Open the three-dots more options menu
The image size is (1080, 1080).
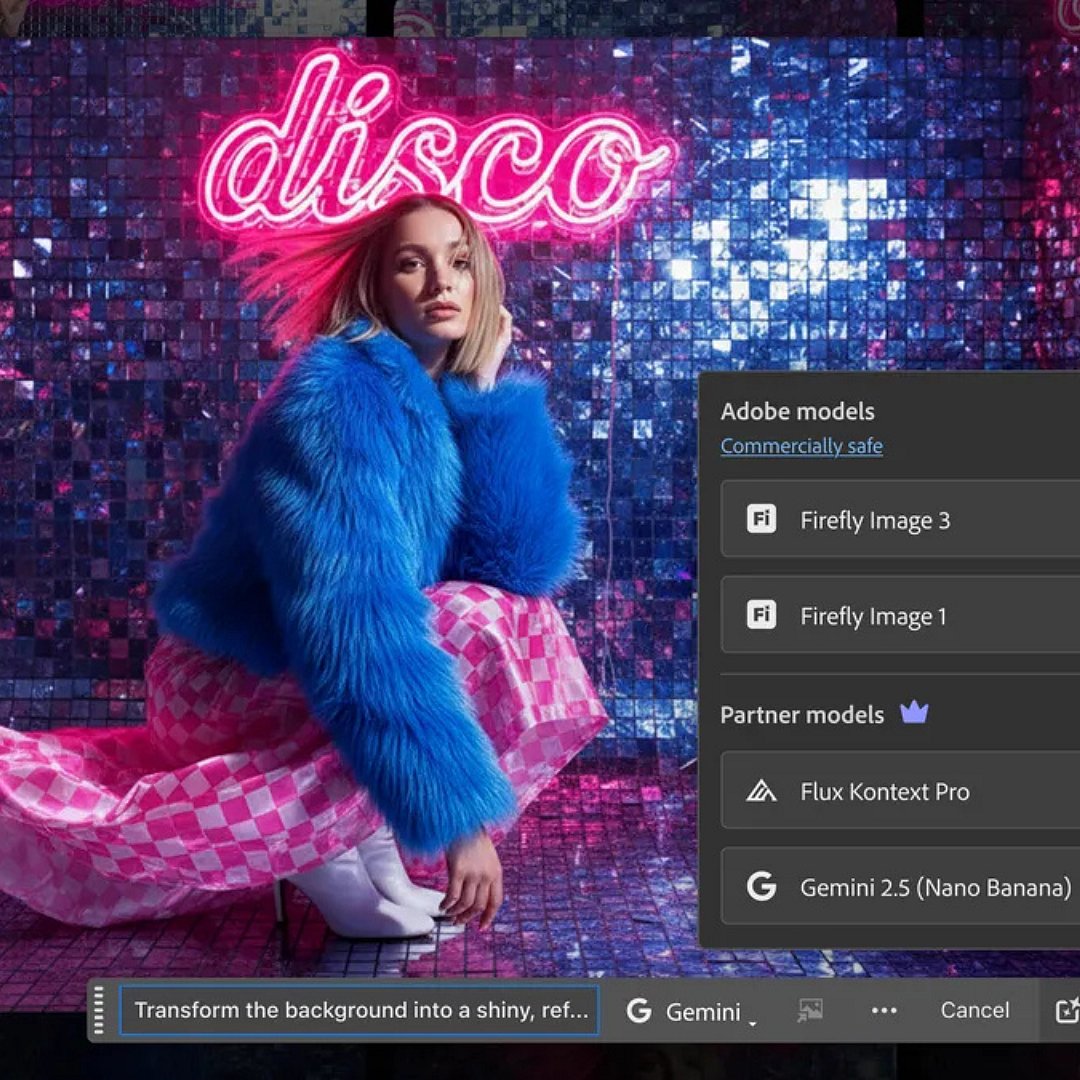[884, 1010]
